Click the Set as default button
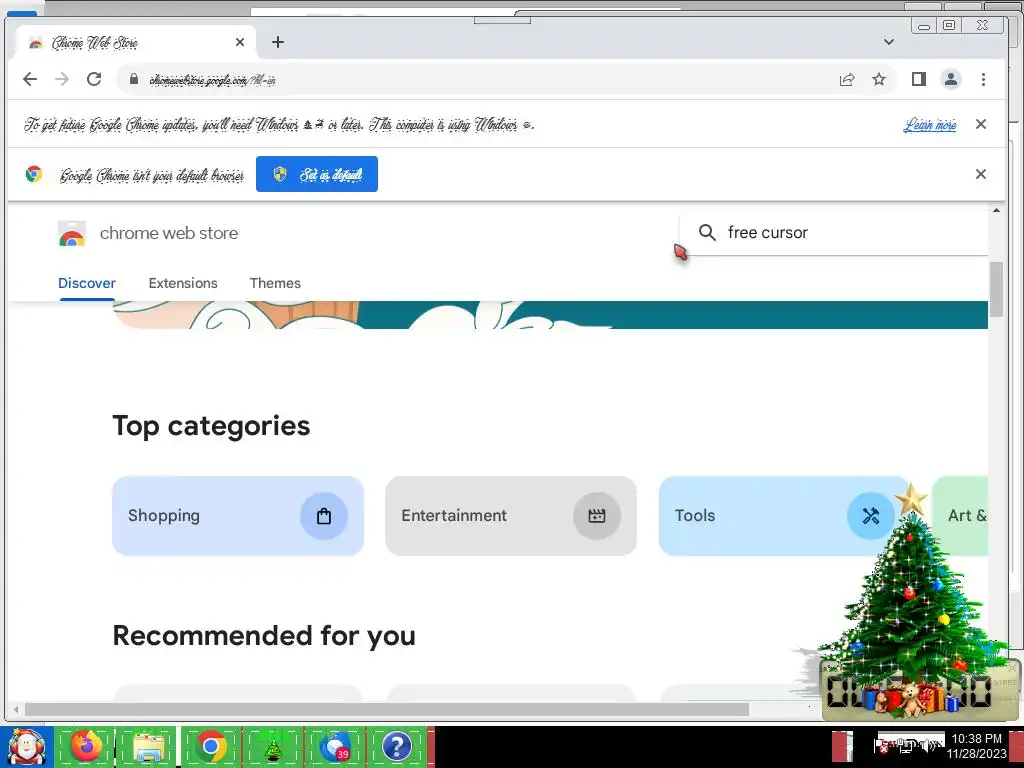 [317, 174]
